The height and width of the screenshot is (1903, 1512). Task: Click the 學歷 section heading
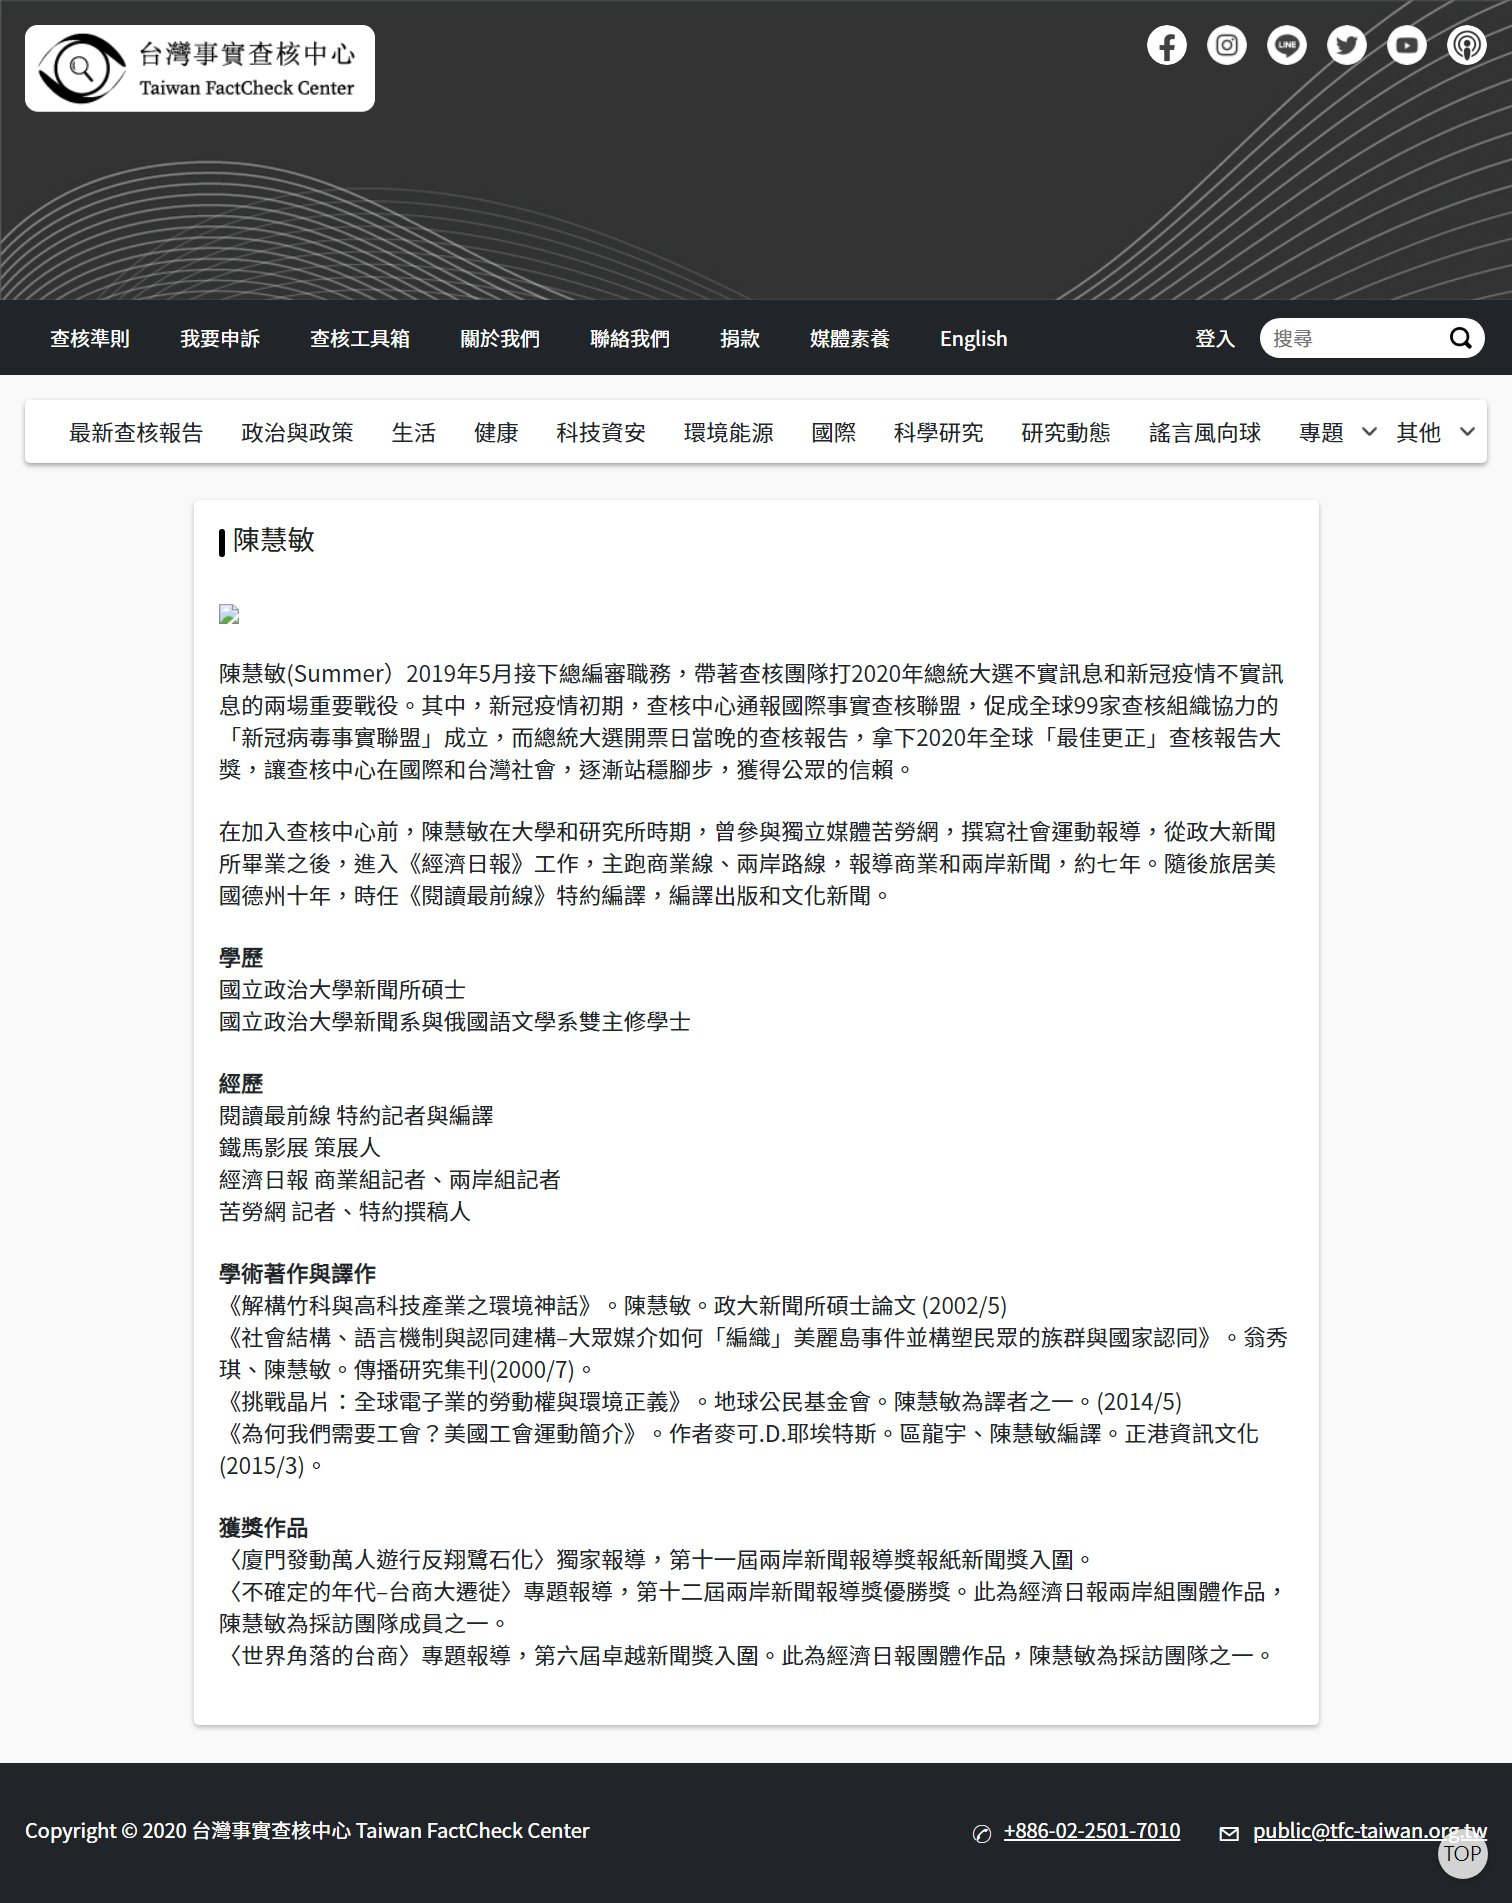click(241, 957)
